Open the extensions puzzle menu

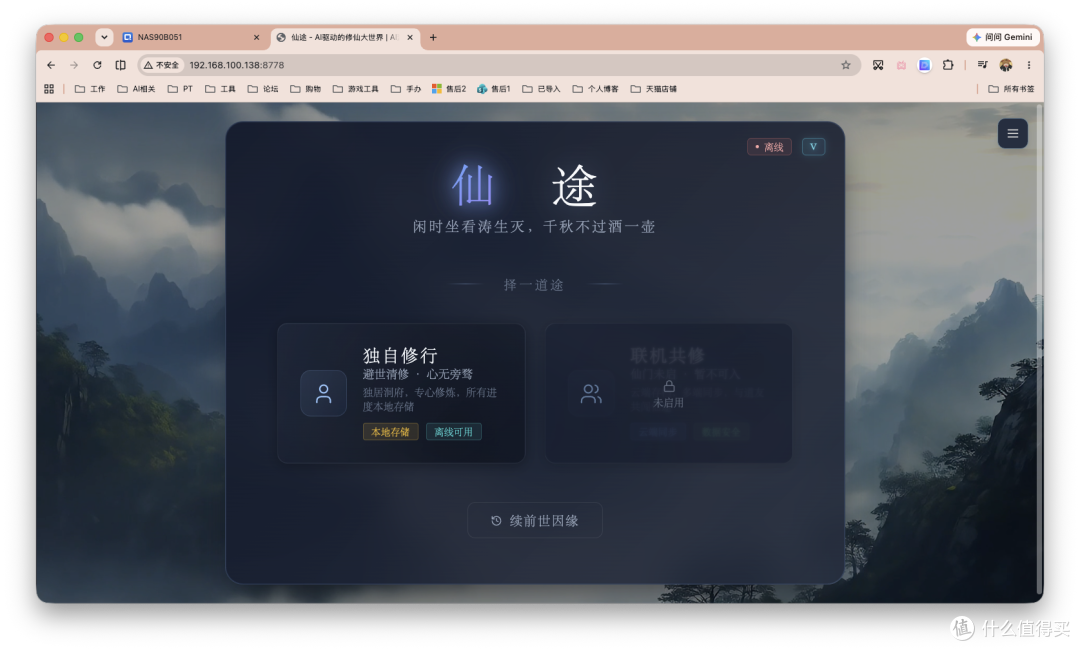pyautogui.click(x=948, y=65)
